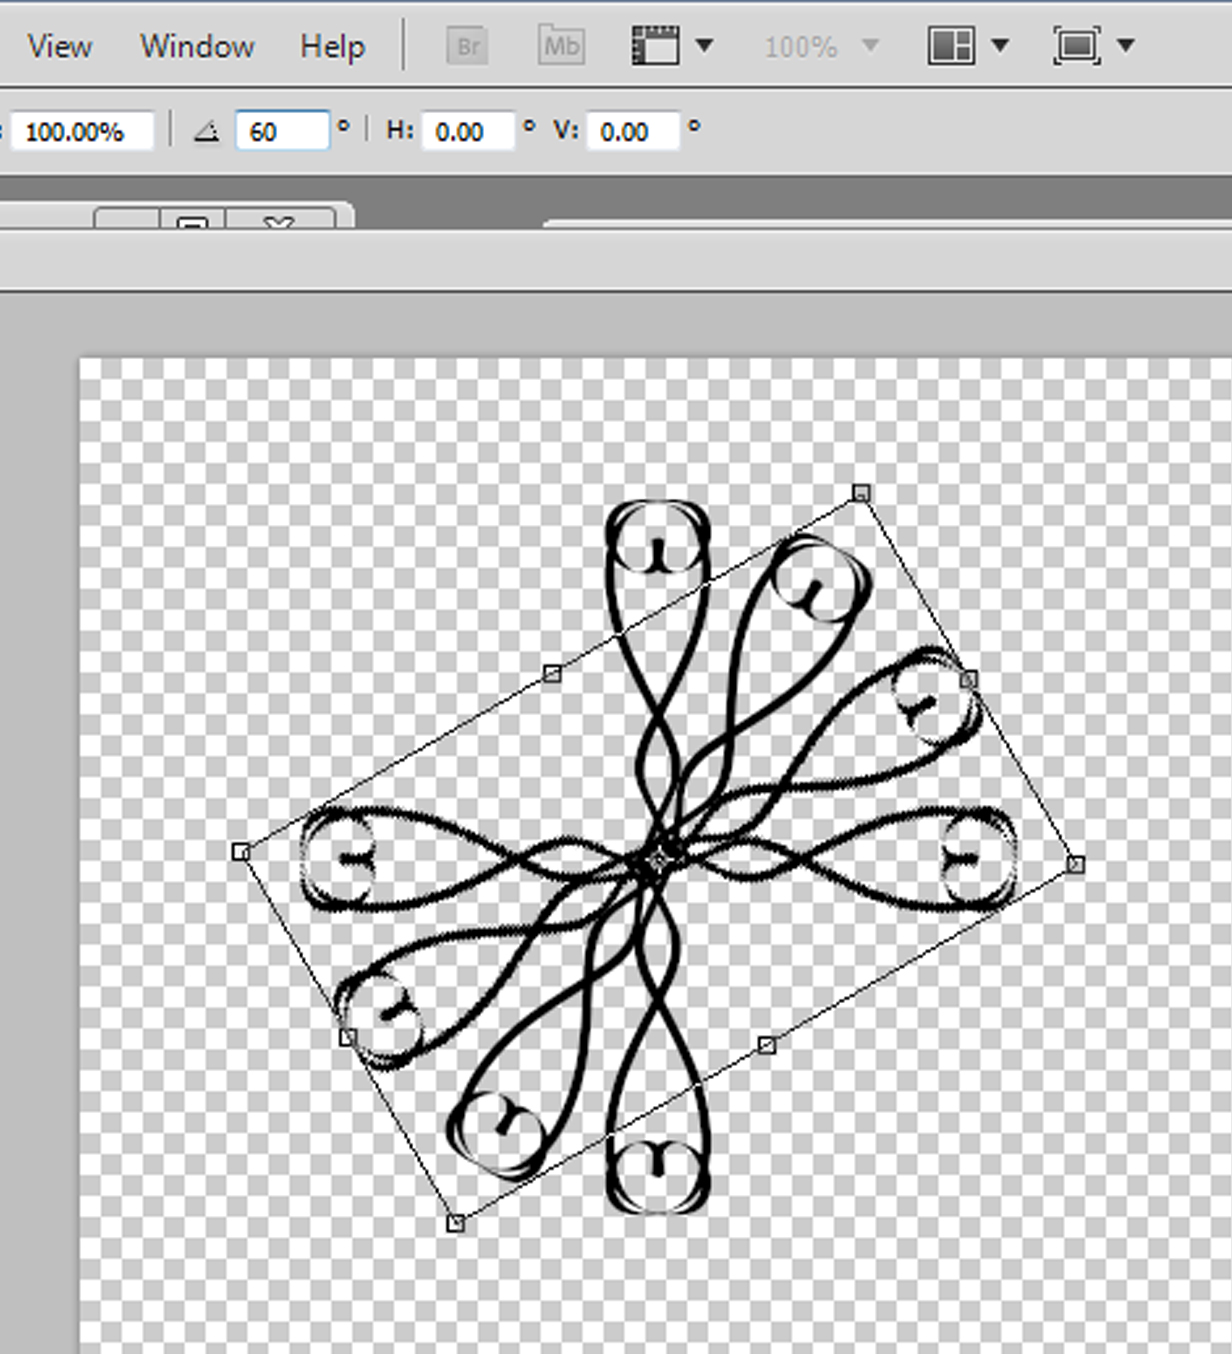Open the Window menu
Screen dimensions: 1232x1354
coord(196,45)
